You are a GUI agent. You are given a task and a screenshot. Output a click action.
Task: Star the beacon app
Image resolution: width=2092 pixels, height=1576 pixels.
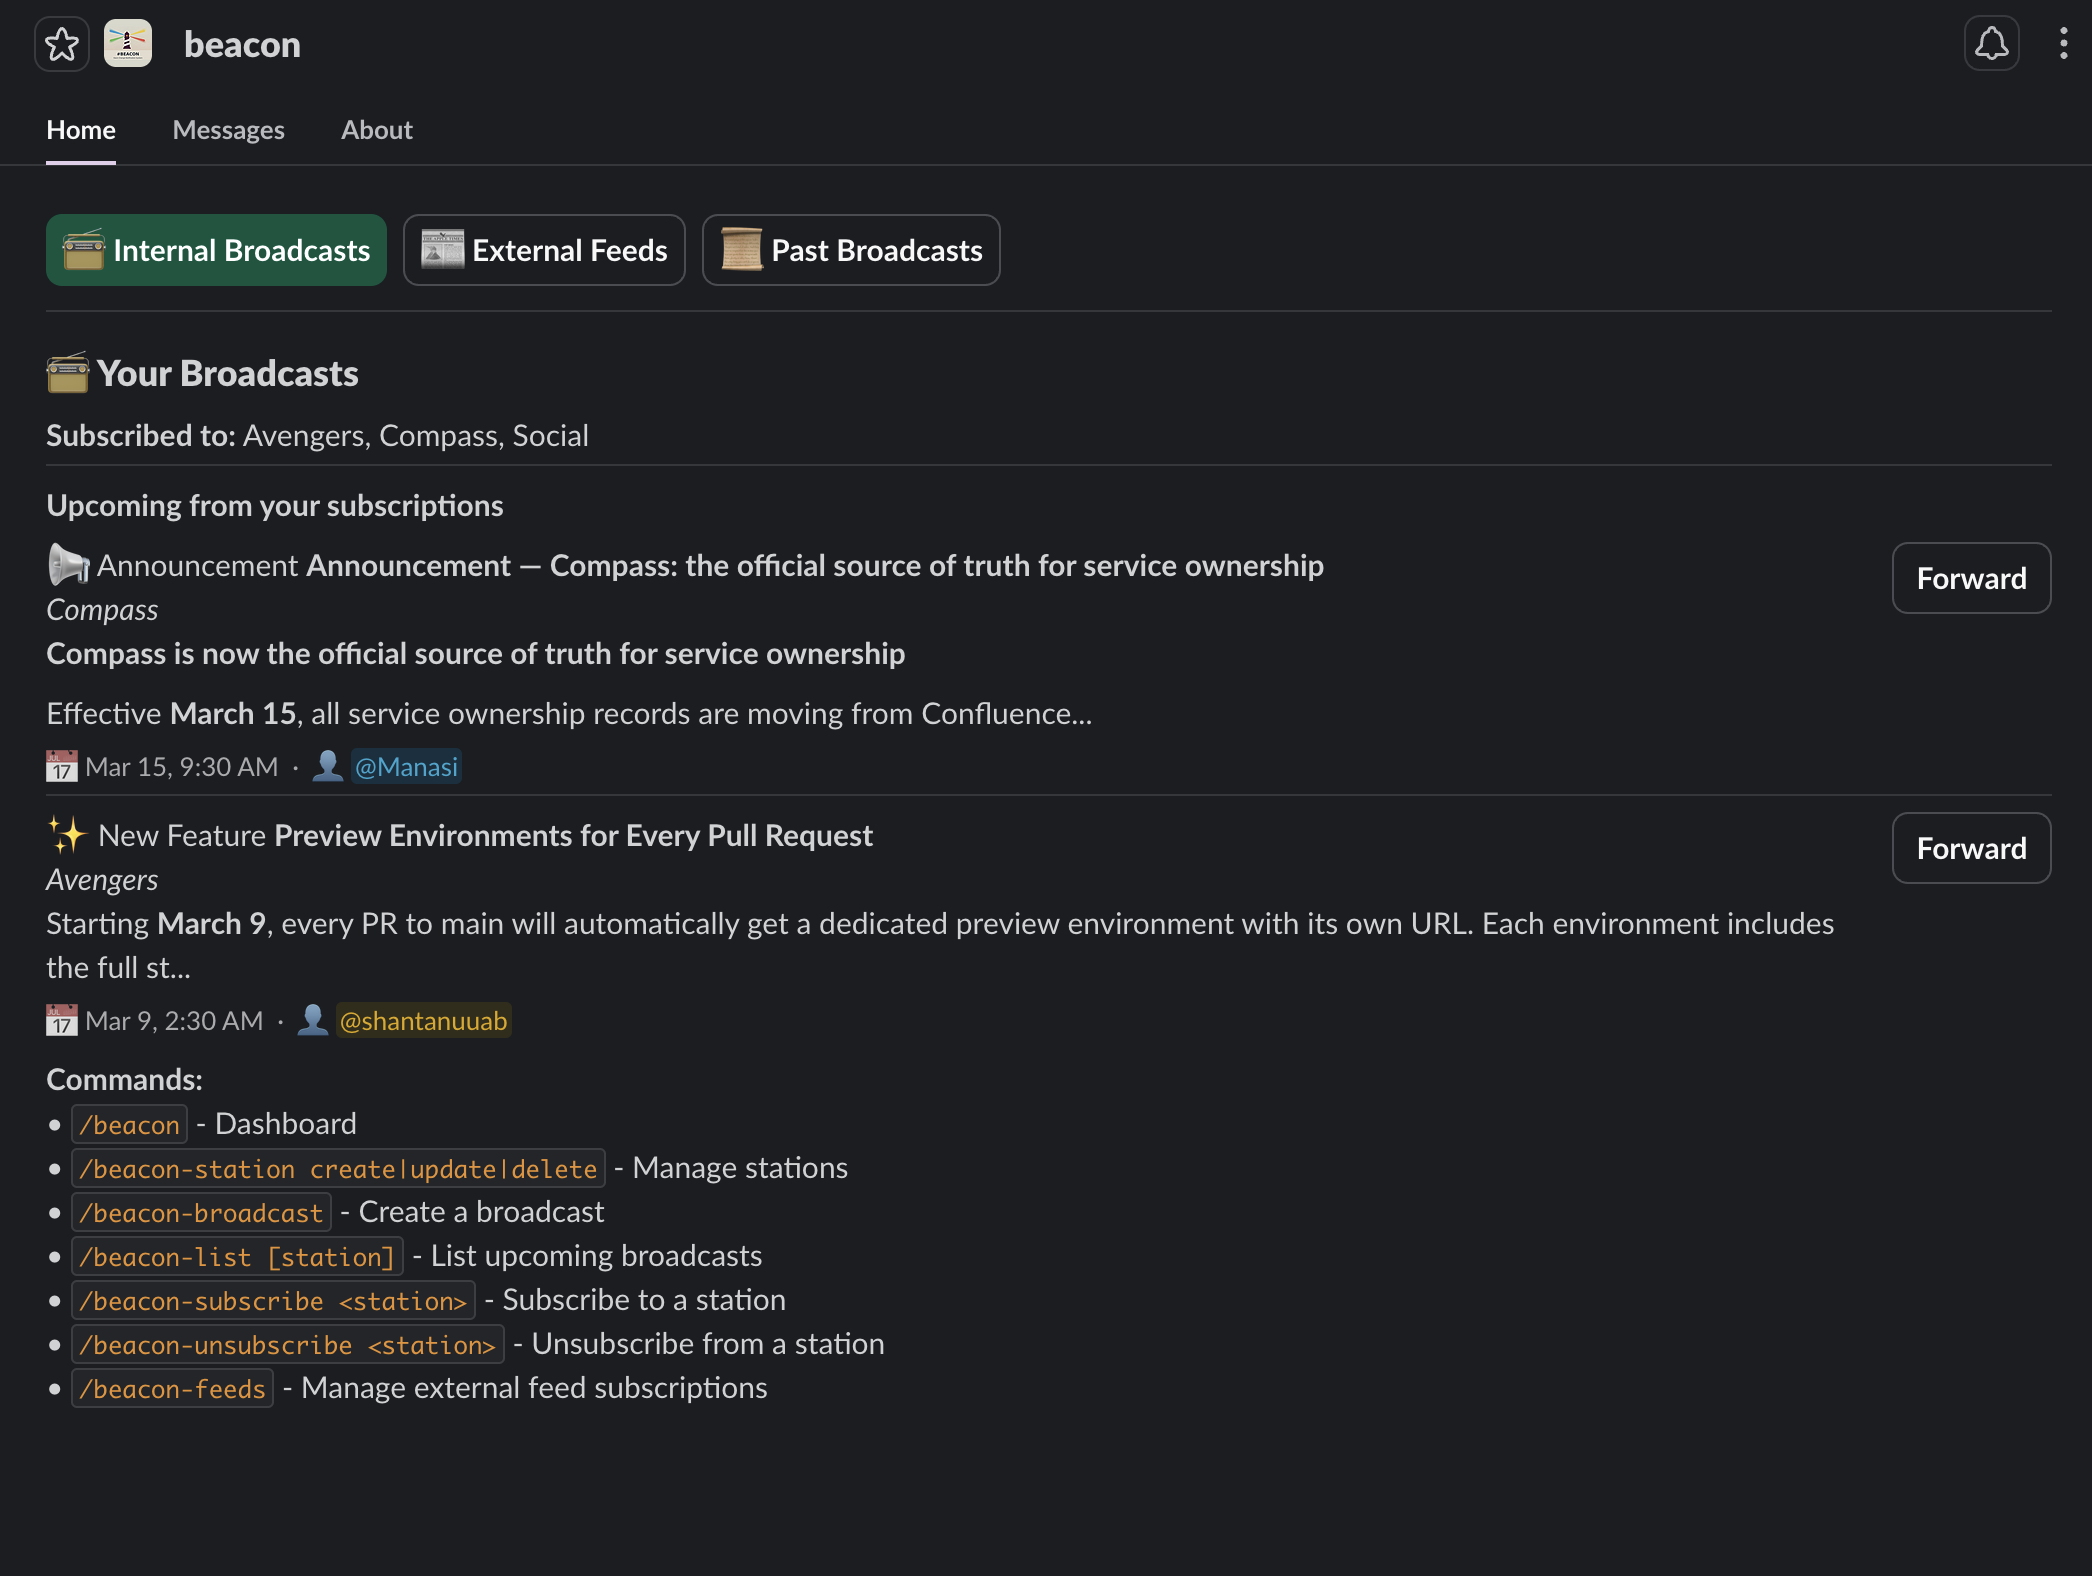62,43
